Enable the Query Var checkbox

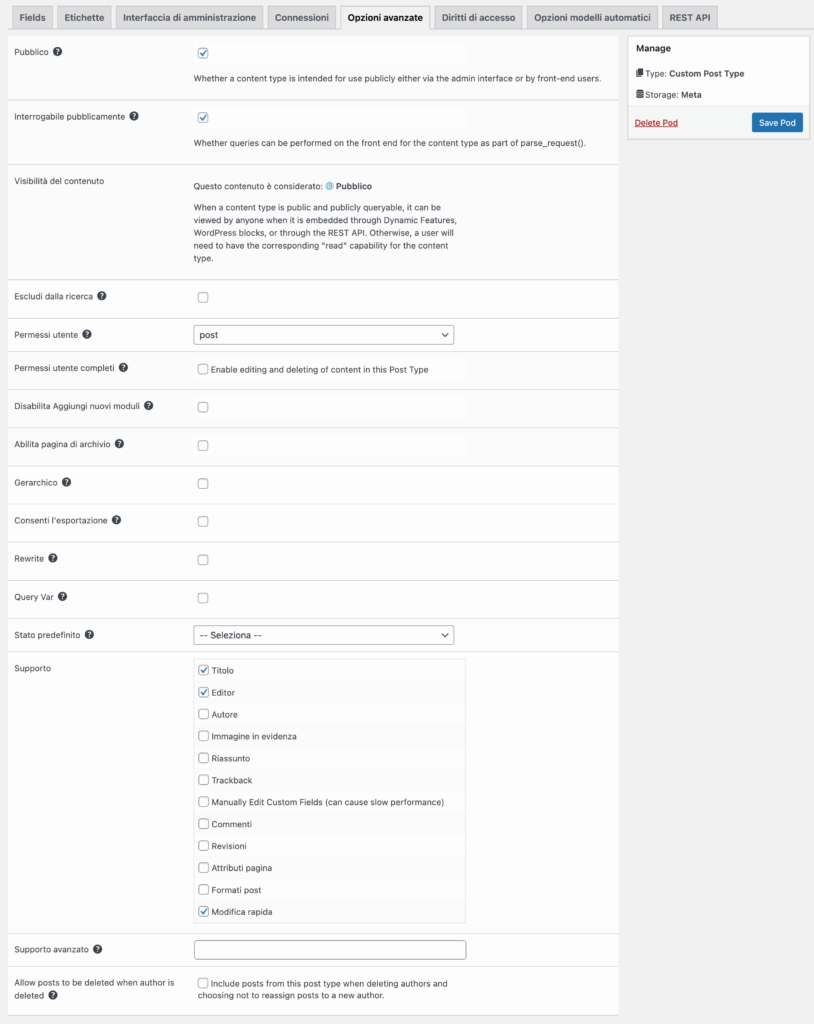pos(203,598)
